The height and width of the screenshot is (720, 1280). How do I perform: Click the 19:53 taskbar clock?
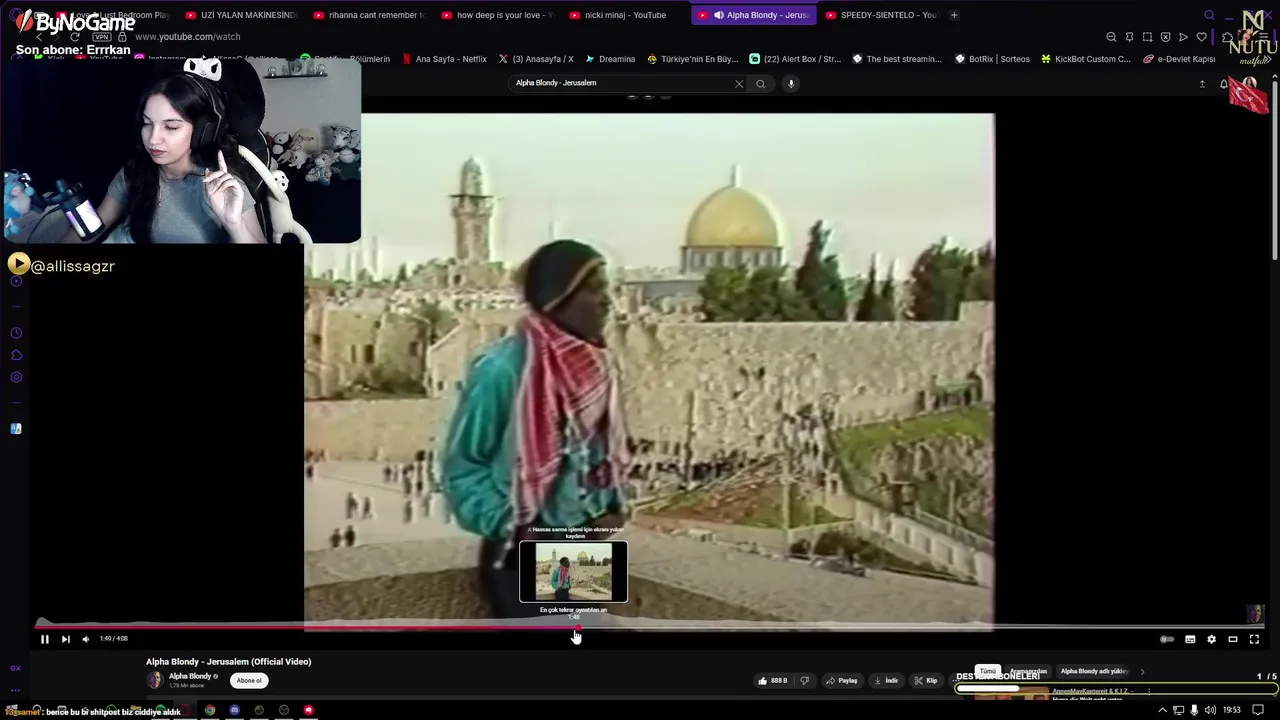[x=1231, y=710]
